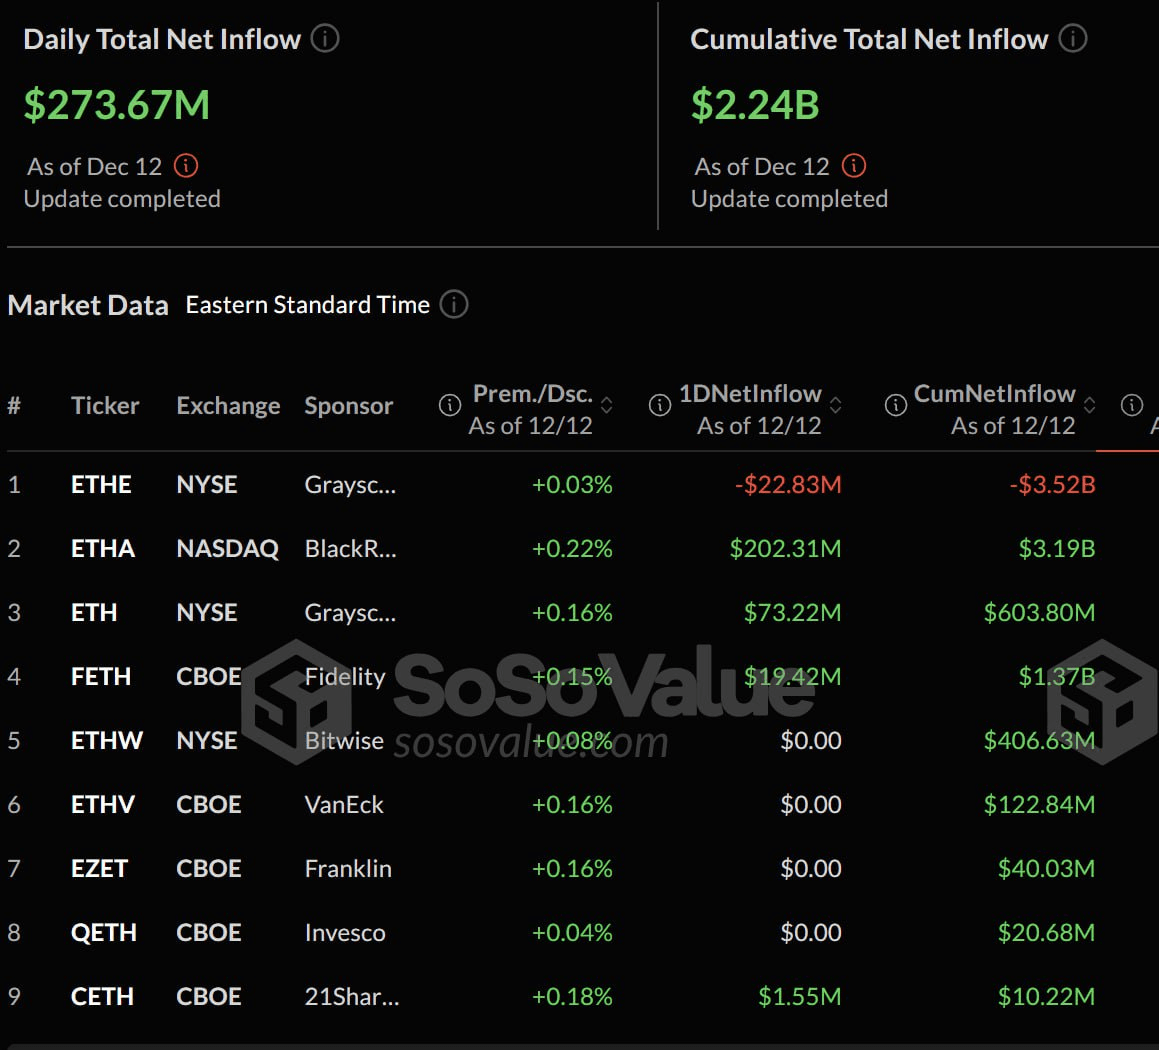The image size is (1159, 1050).
Task: Click the $1.55M inflow cell for CETH
Action: pos(800,997)
